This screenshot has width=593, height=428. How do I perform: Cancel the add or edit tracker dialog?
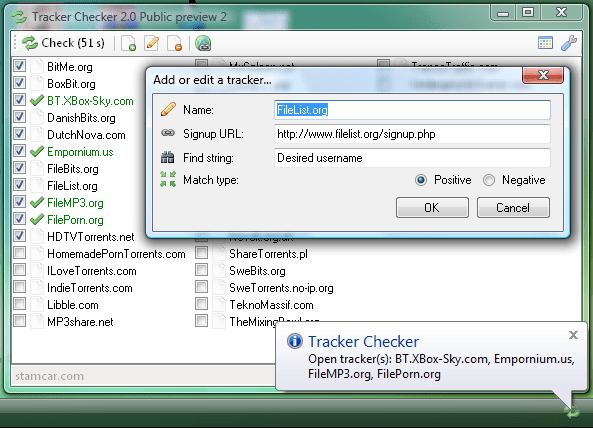pos(513,208)
